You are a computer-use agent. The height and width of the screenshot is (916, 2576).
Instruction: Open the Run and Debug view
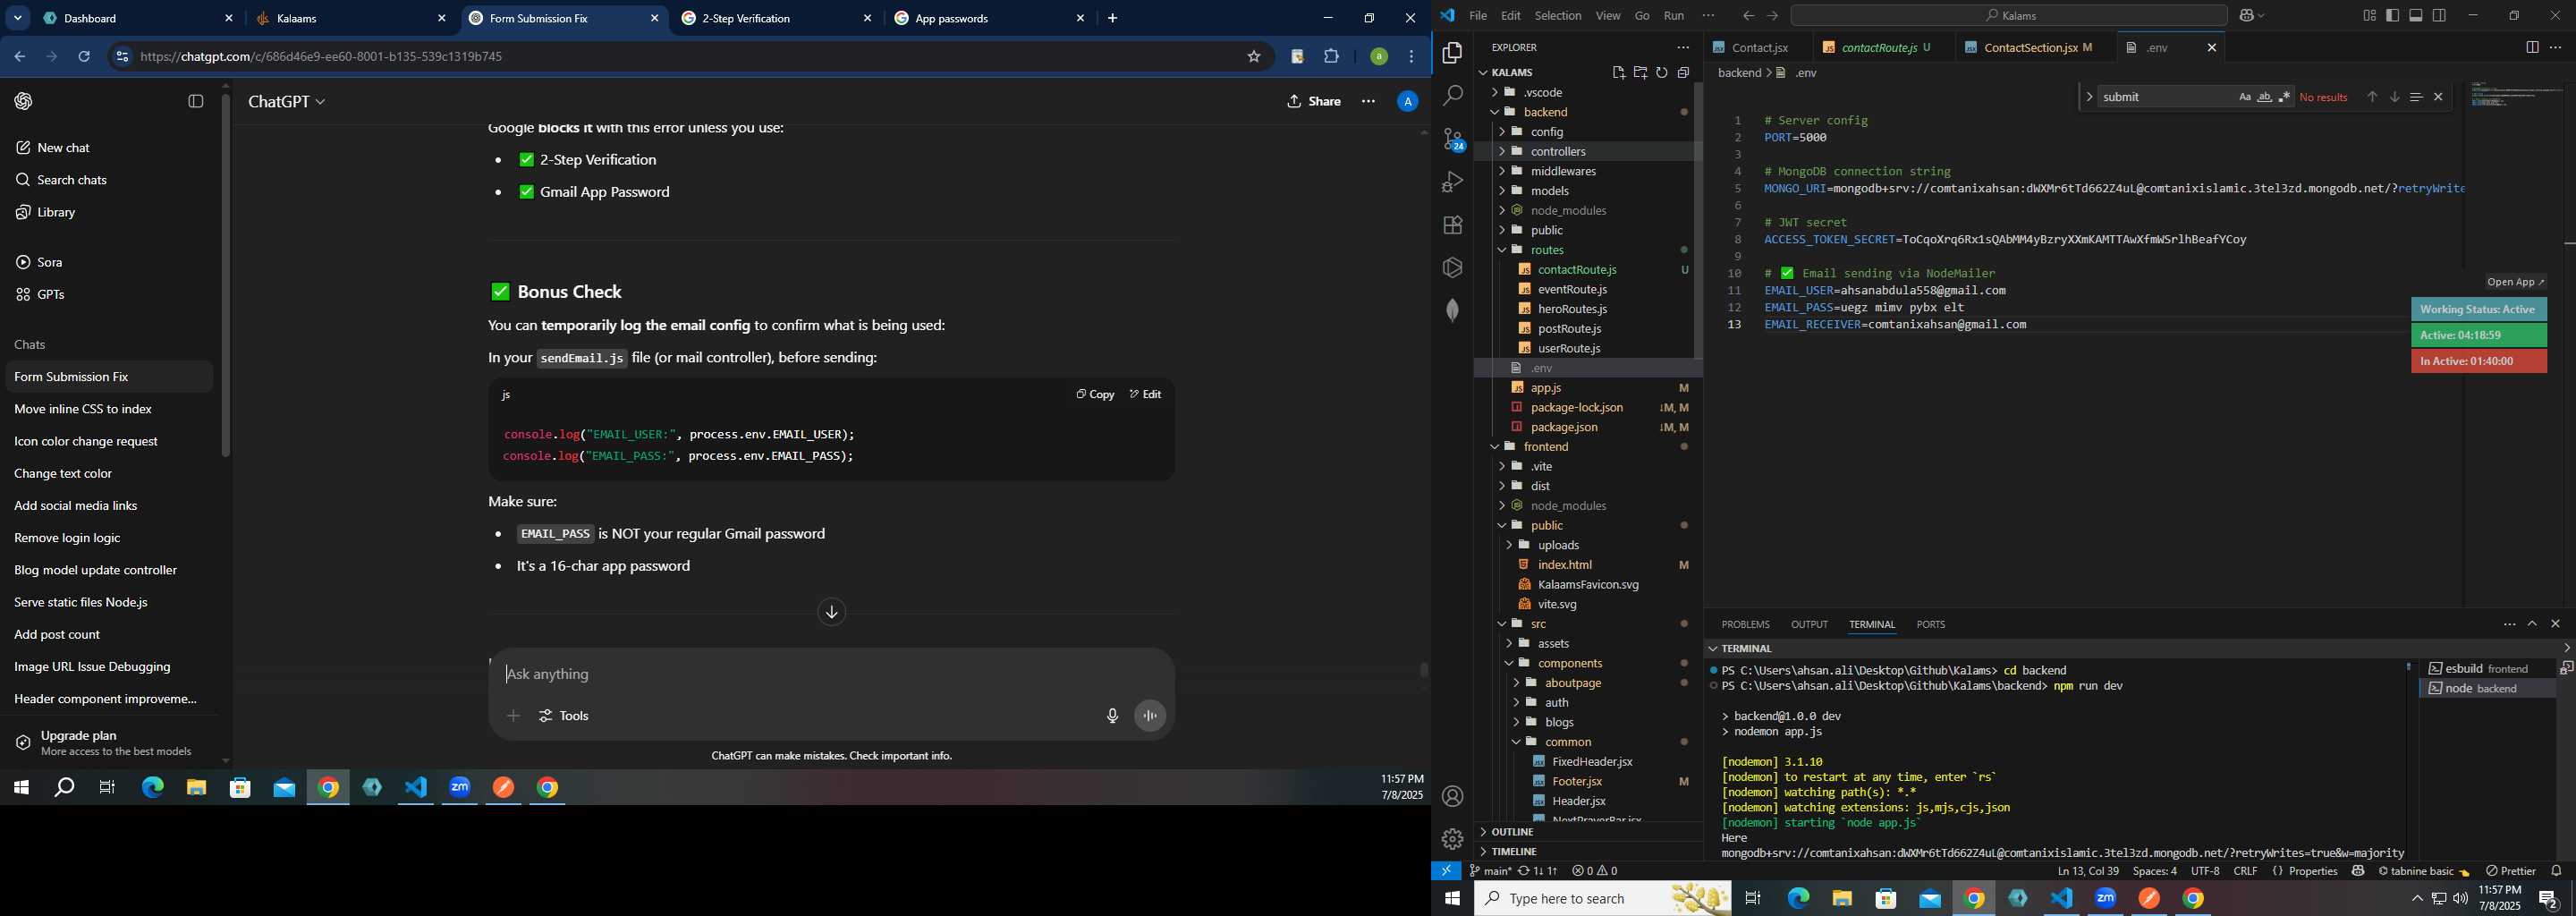pos(1453,182)
